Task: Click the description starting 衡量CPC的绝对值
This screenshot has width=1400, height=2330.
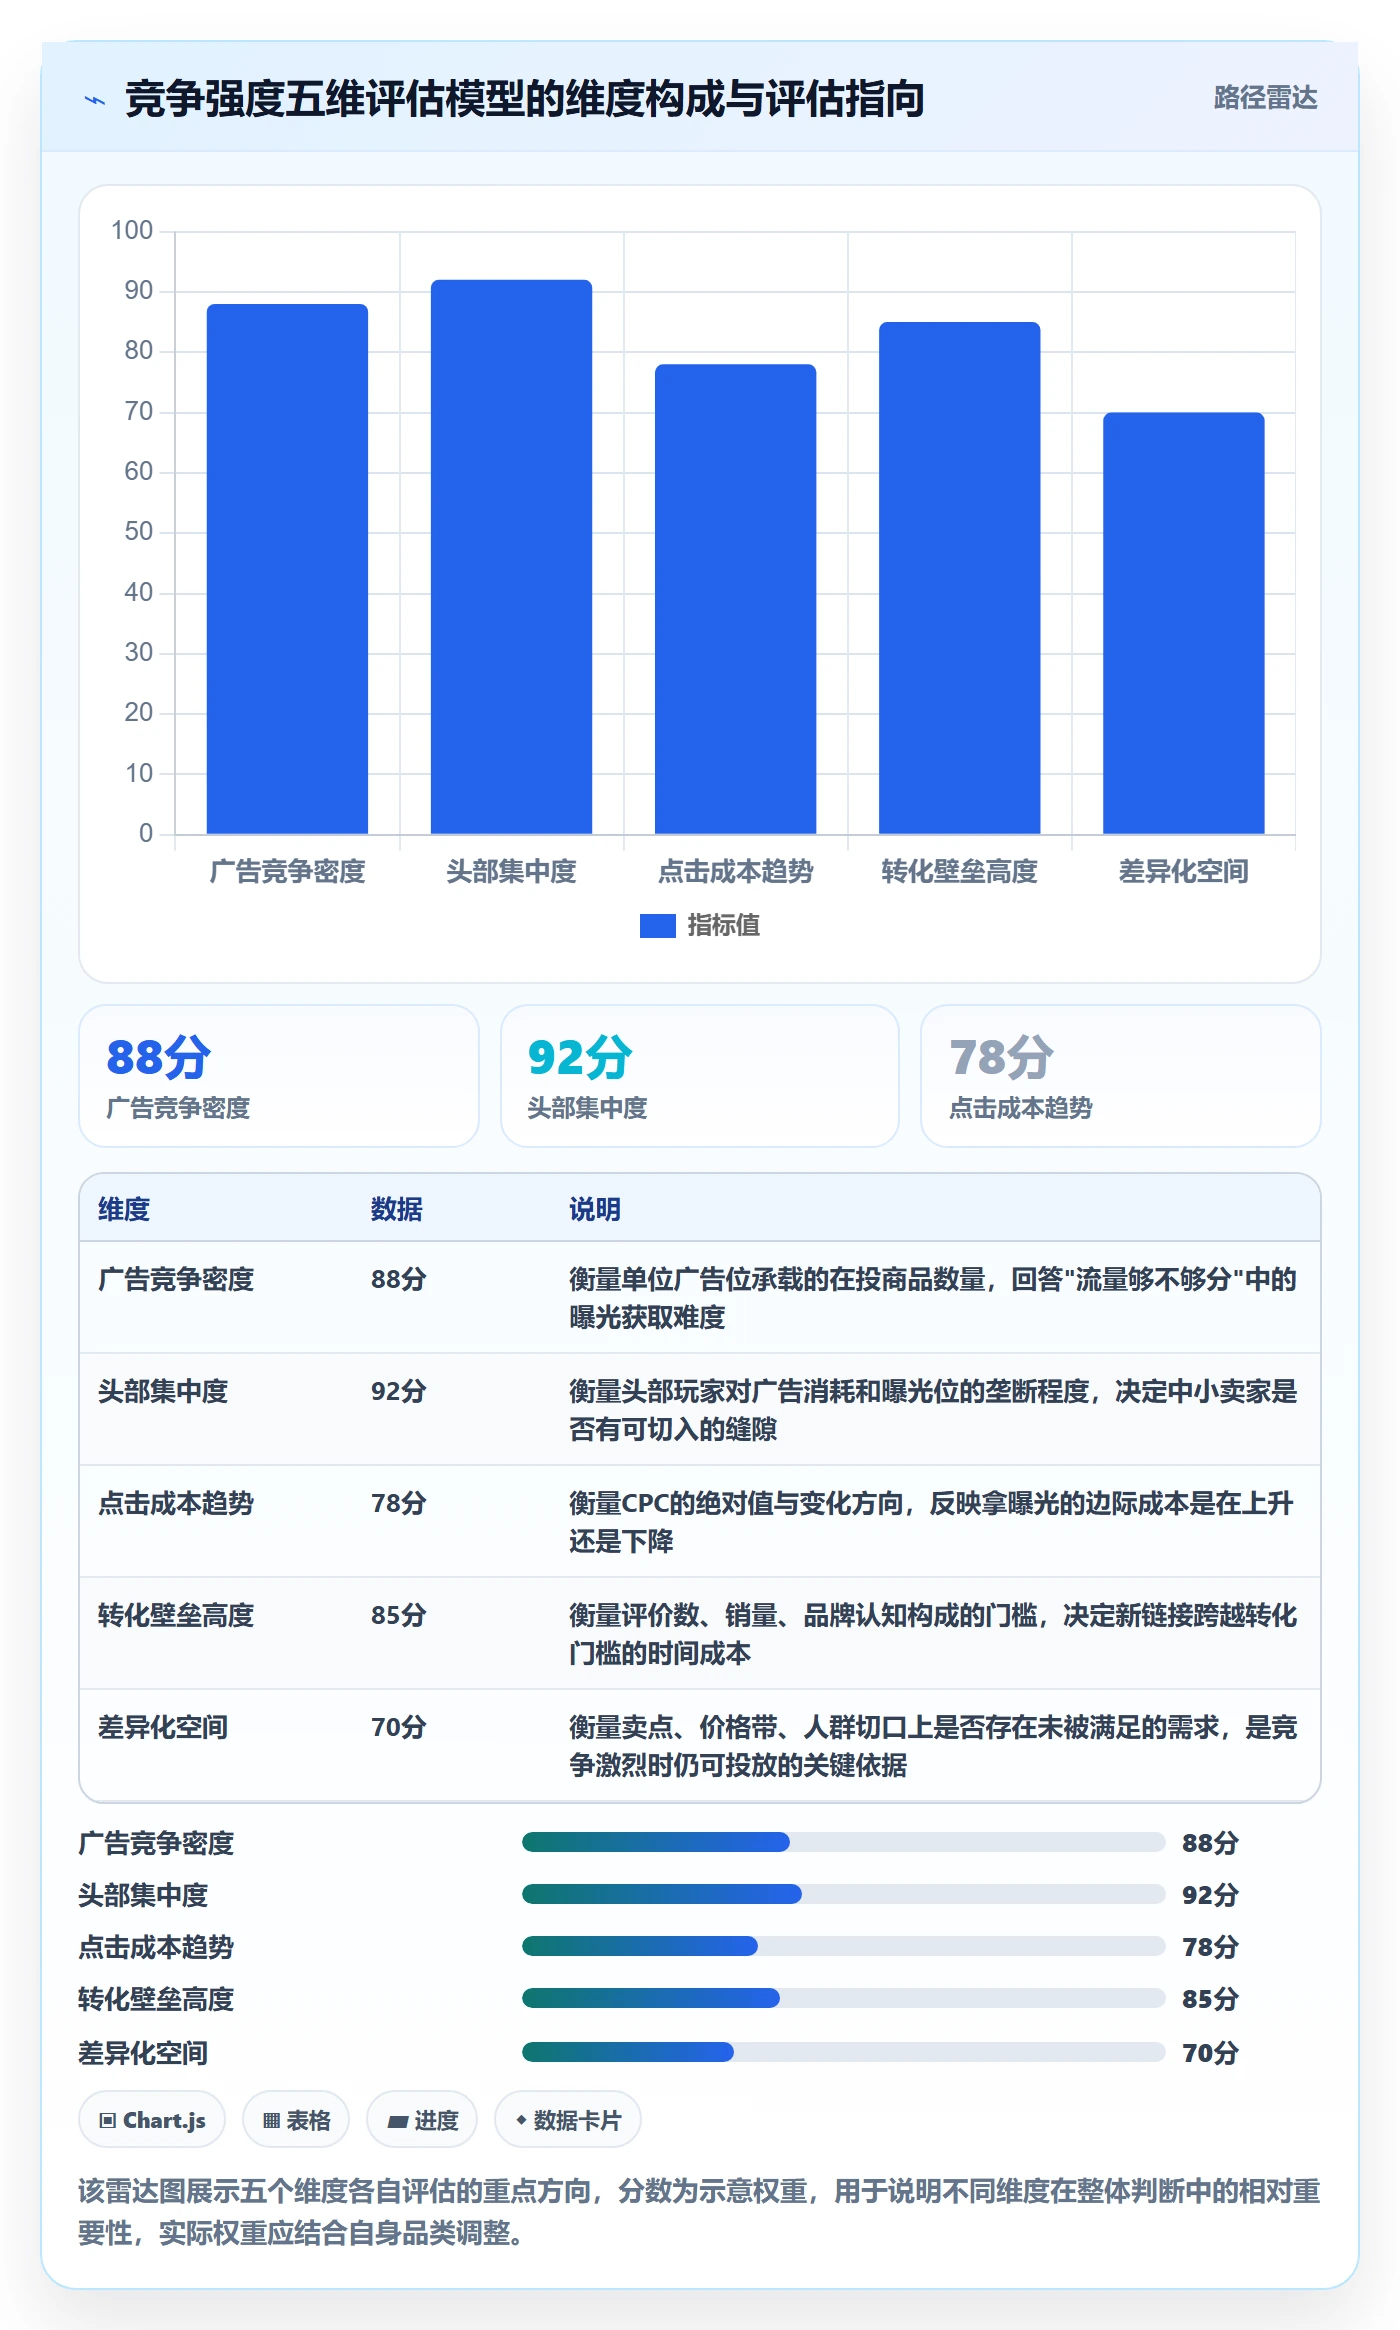Action: [x=933, y=1523]
